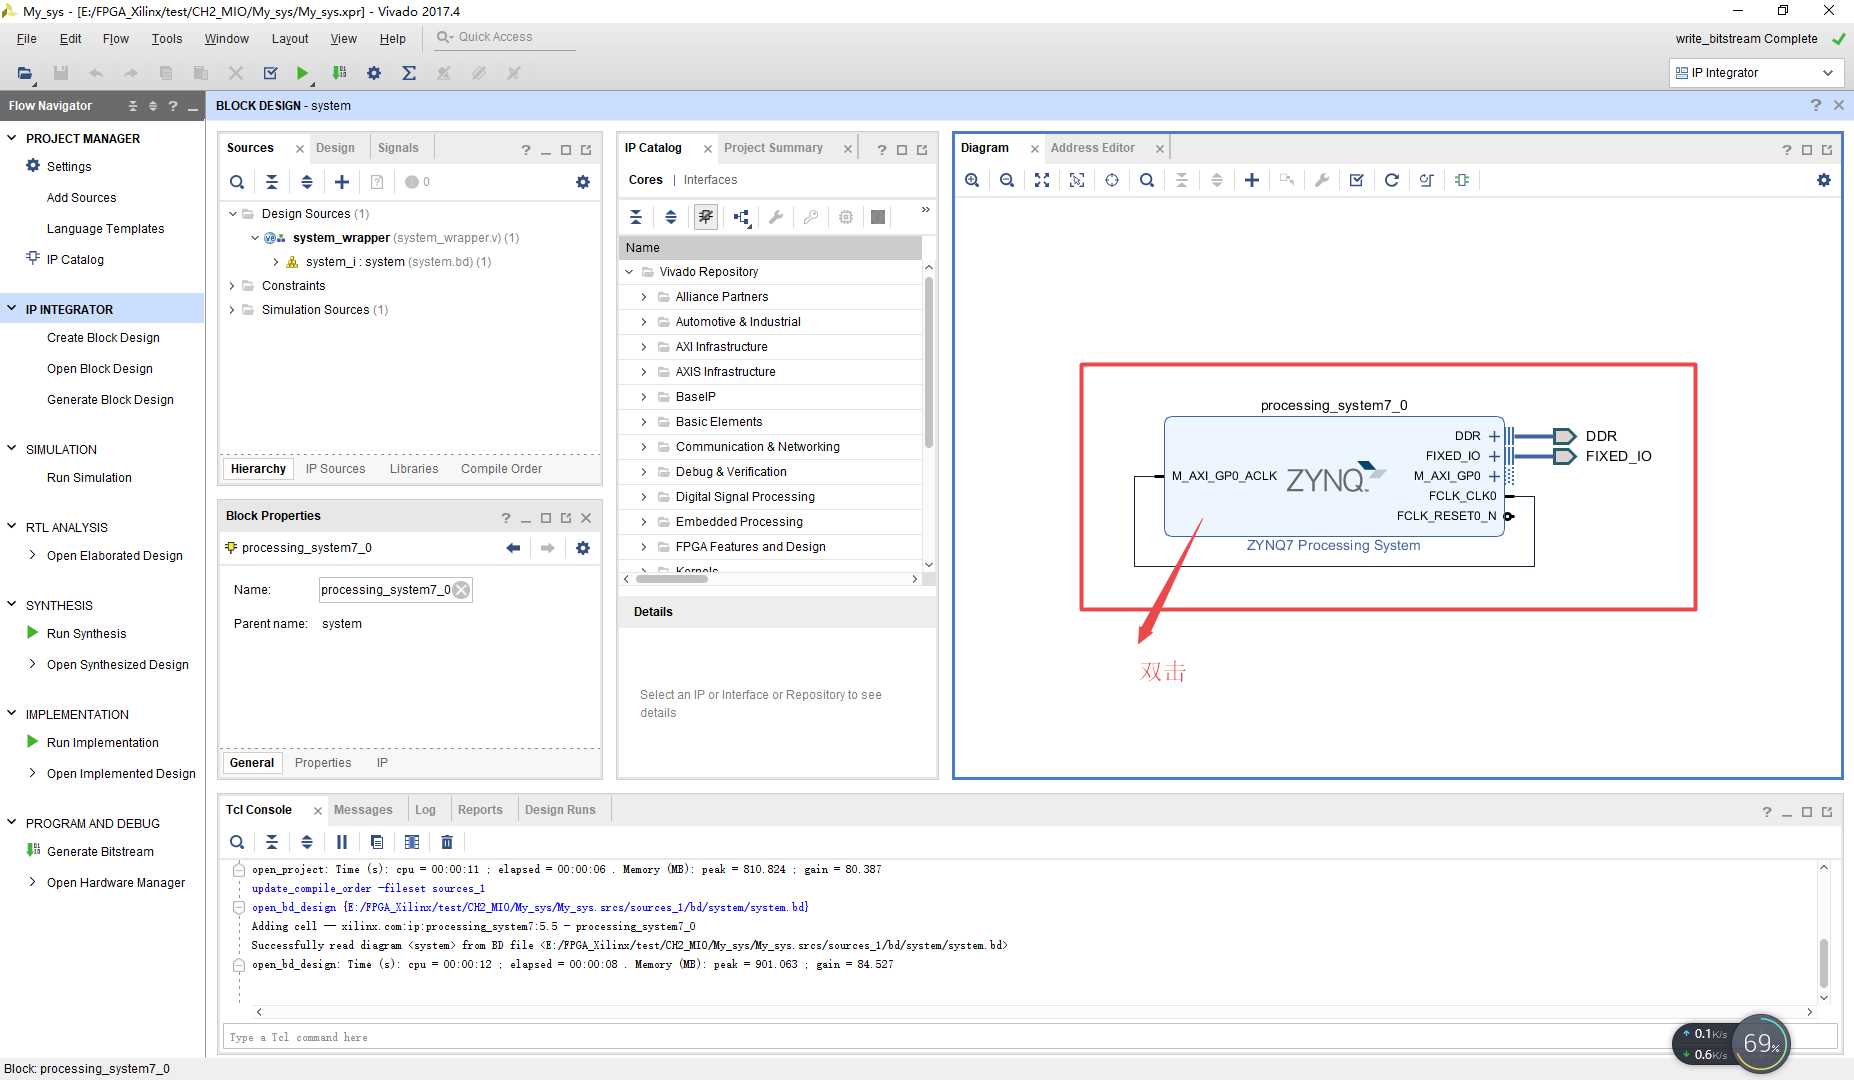1854x1080 pixels.
Task: Open the Settings gear in the main toolbar
Action: [x=374, y=73]
